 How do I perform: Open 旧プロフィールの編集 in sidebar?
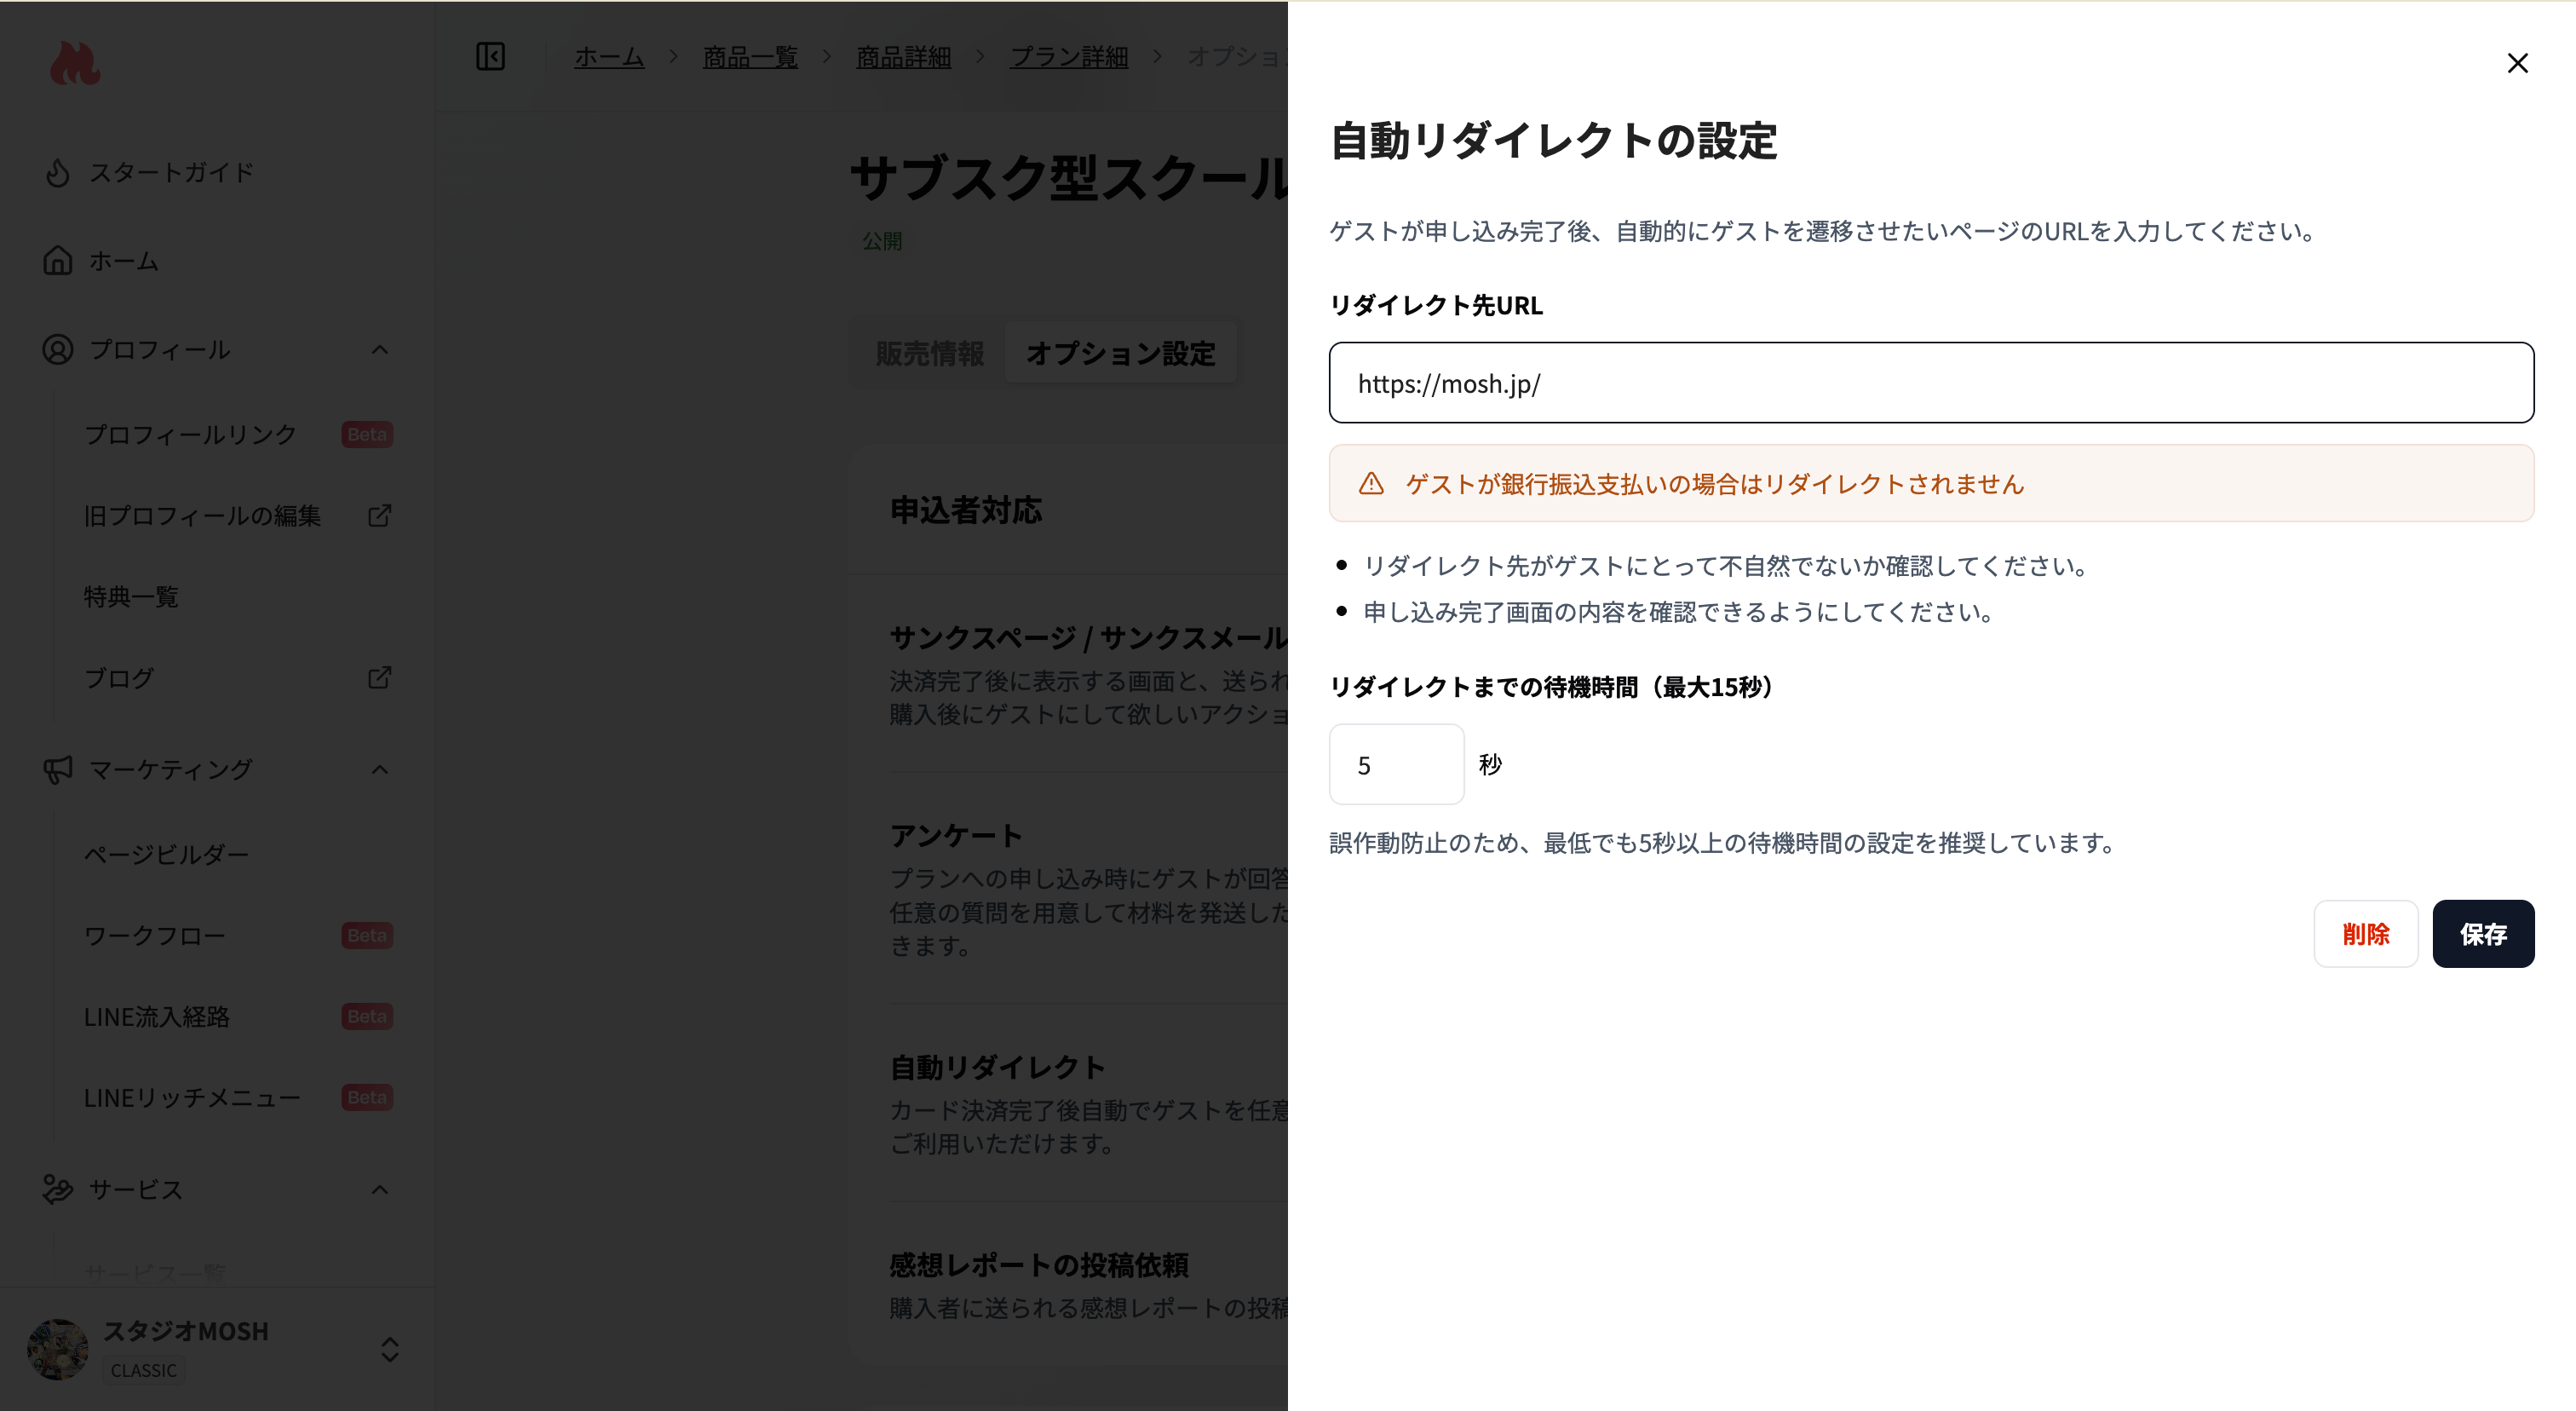[x=202, y=515]
